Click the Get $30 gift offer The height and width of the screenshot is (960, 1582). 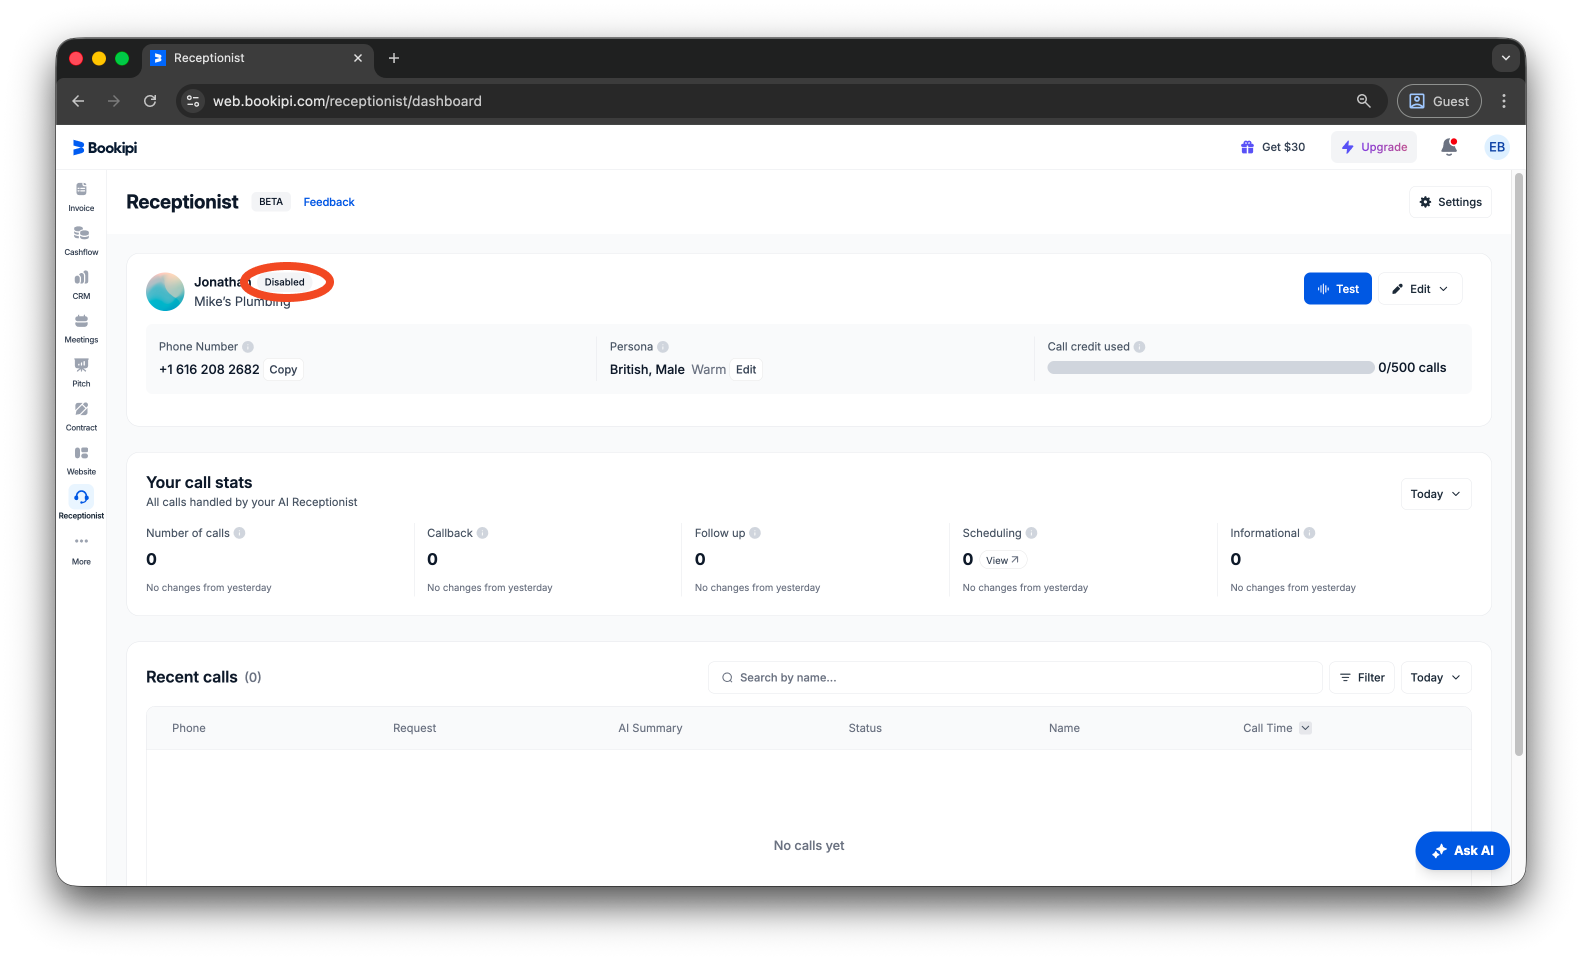[1273, 147]
